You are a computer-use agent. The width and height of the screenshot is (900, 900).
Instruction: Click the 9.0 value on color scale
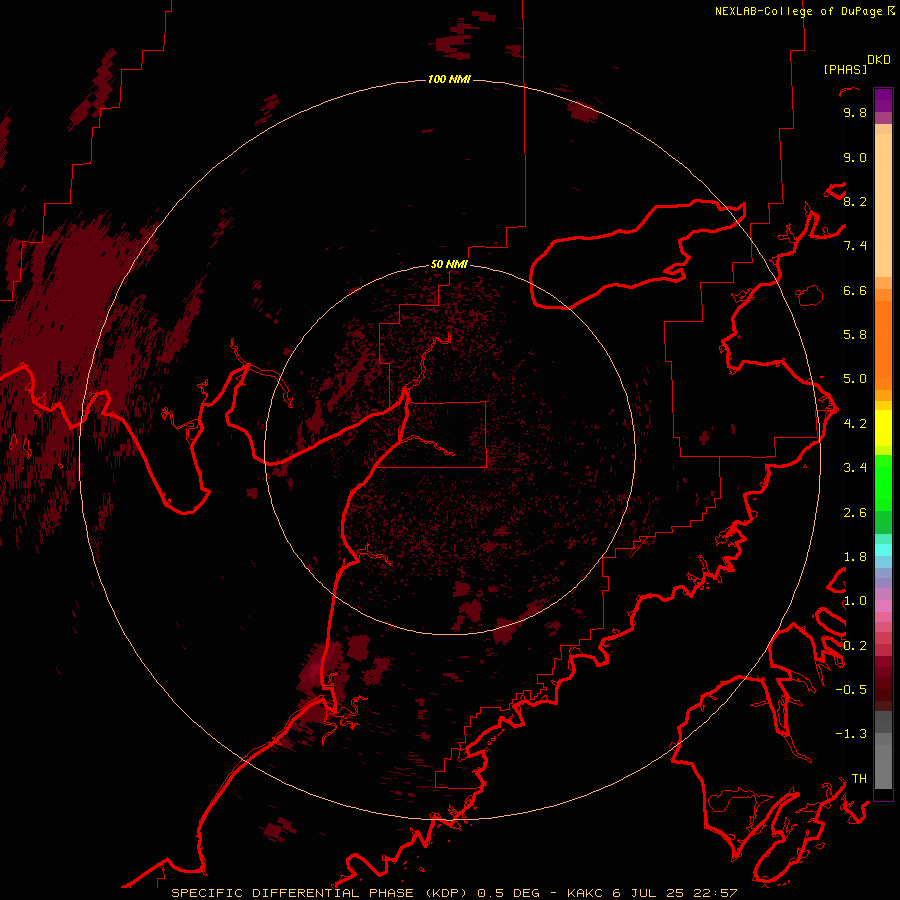tap(855, 158)
